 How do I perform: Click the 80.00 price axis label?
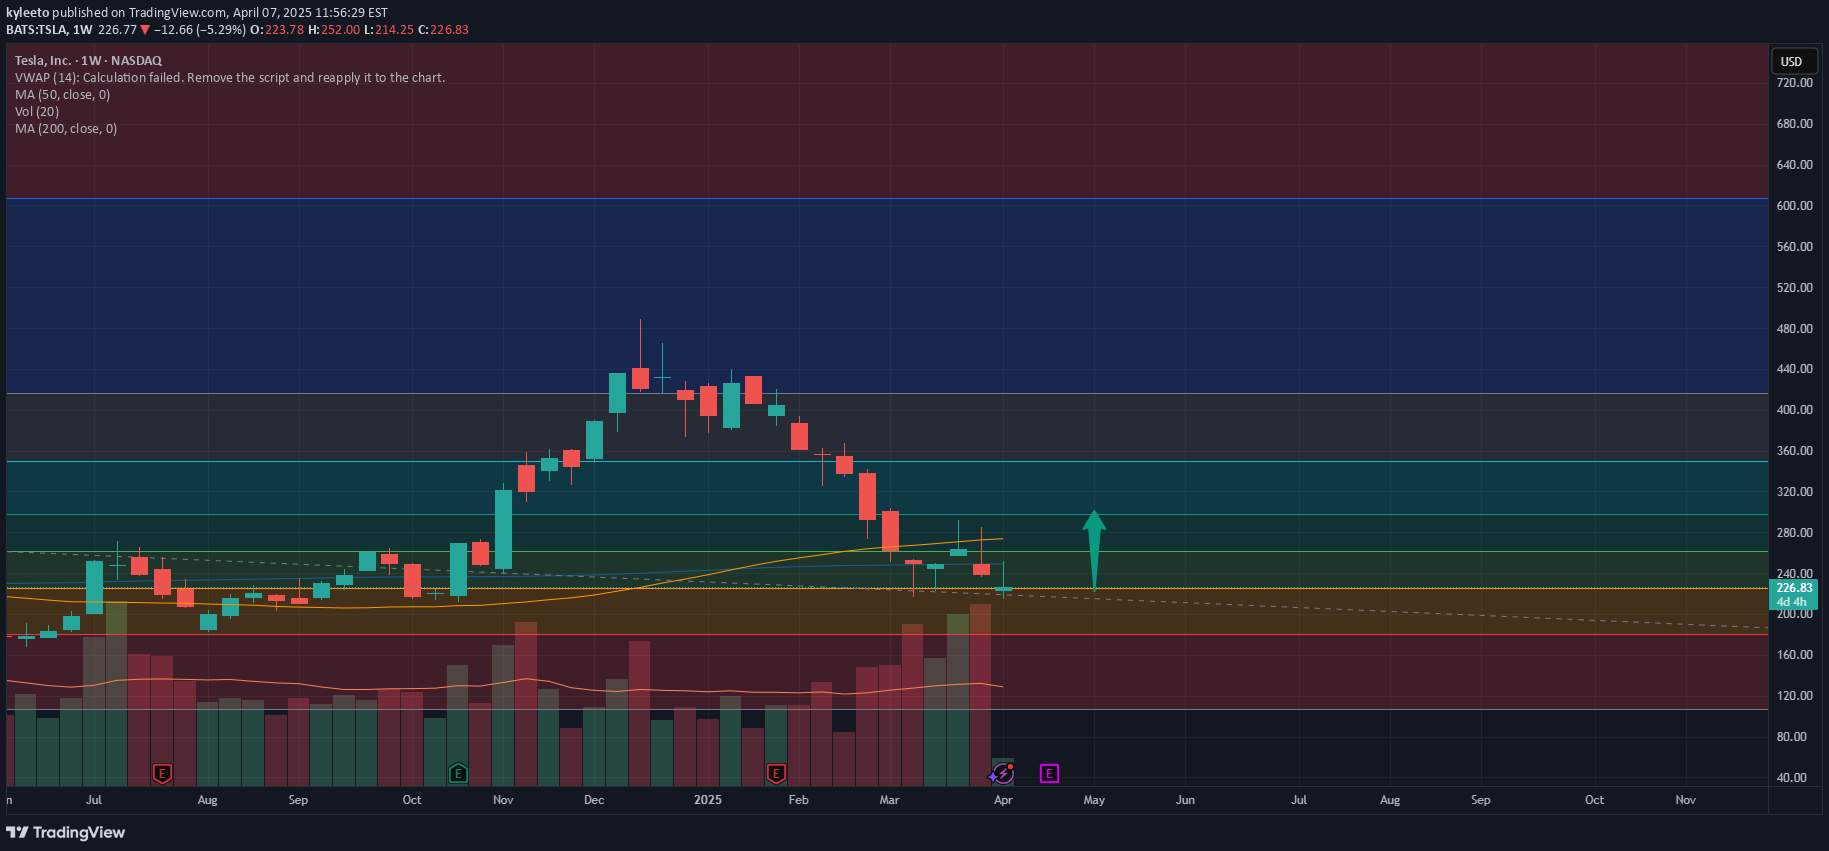(x=1791, y=737)
